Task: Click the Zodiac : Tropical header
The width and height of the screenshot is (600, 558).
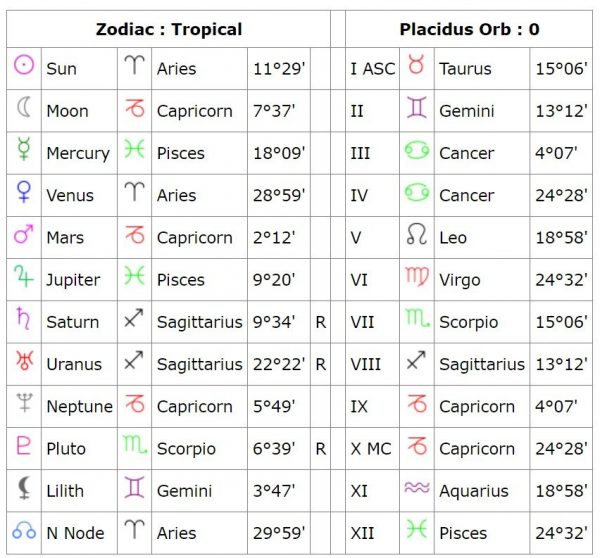Action: click(169, 29)
